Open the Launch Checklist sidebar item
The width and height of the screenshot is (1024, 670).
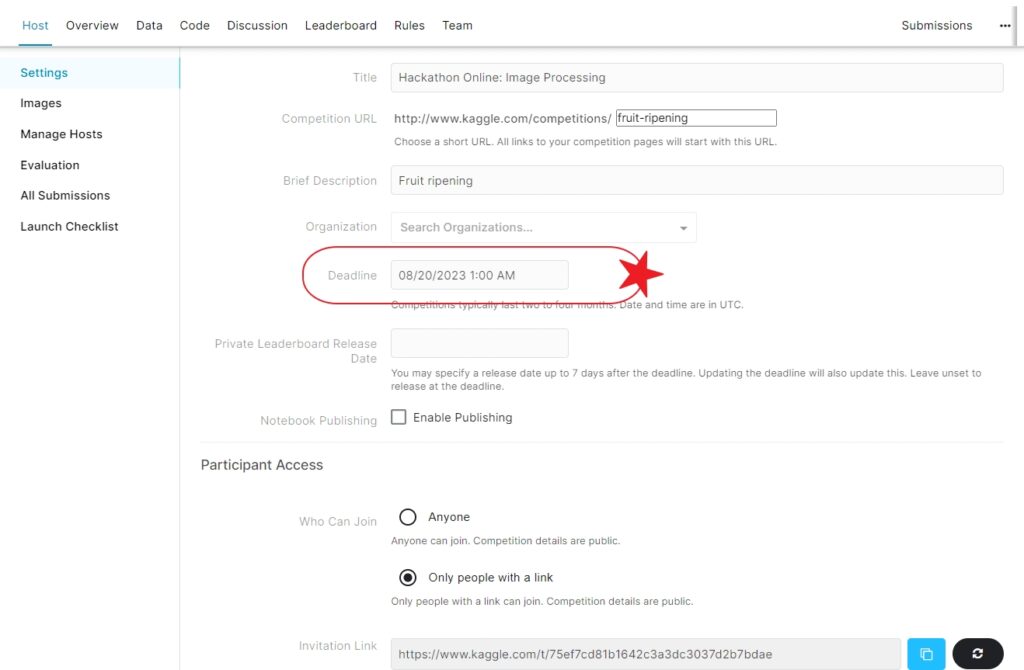pyautogui.click(x=69, y=226)
